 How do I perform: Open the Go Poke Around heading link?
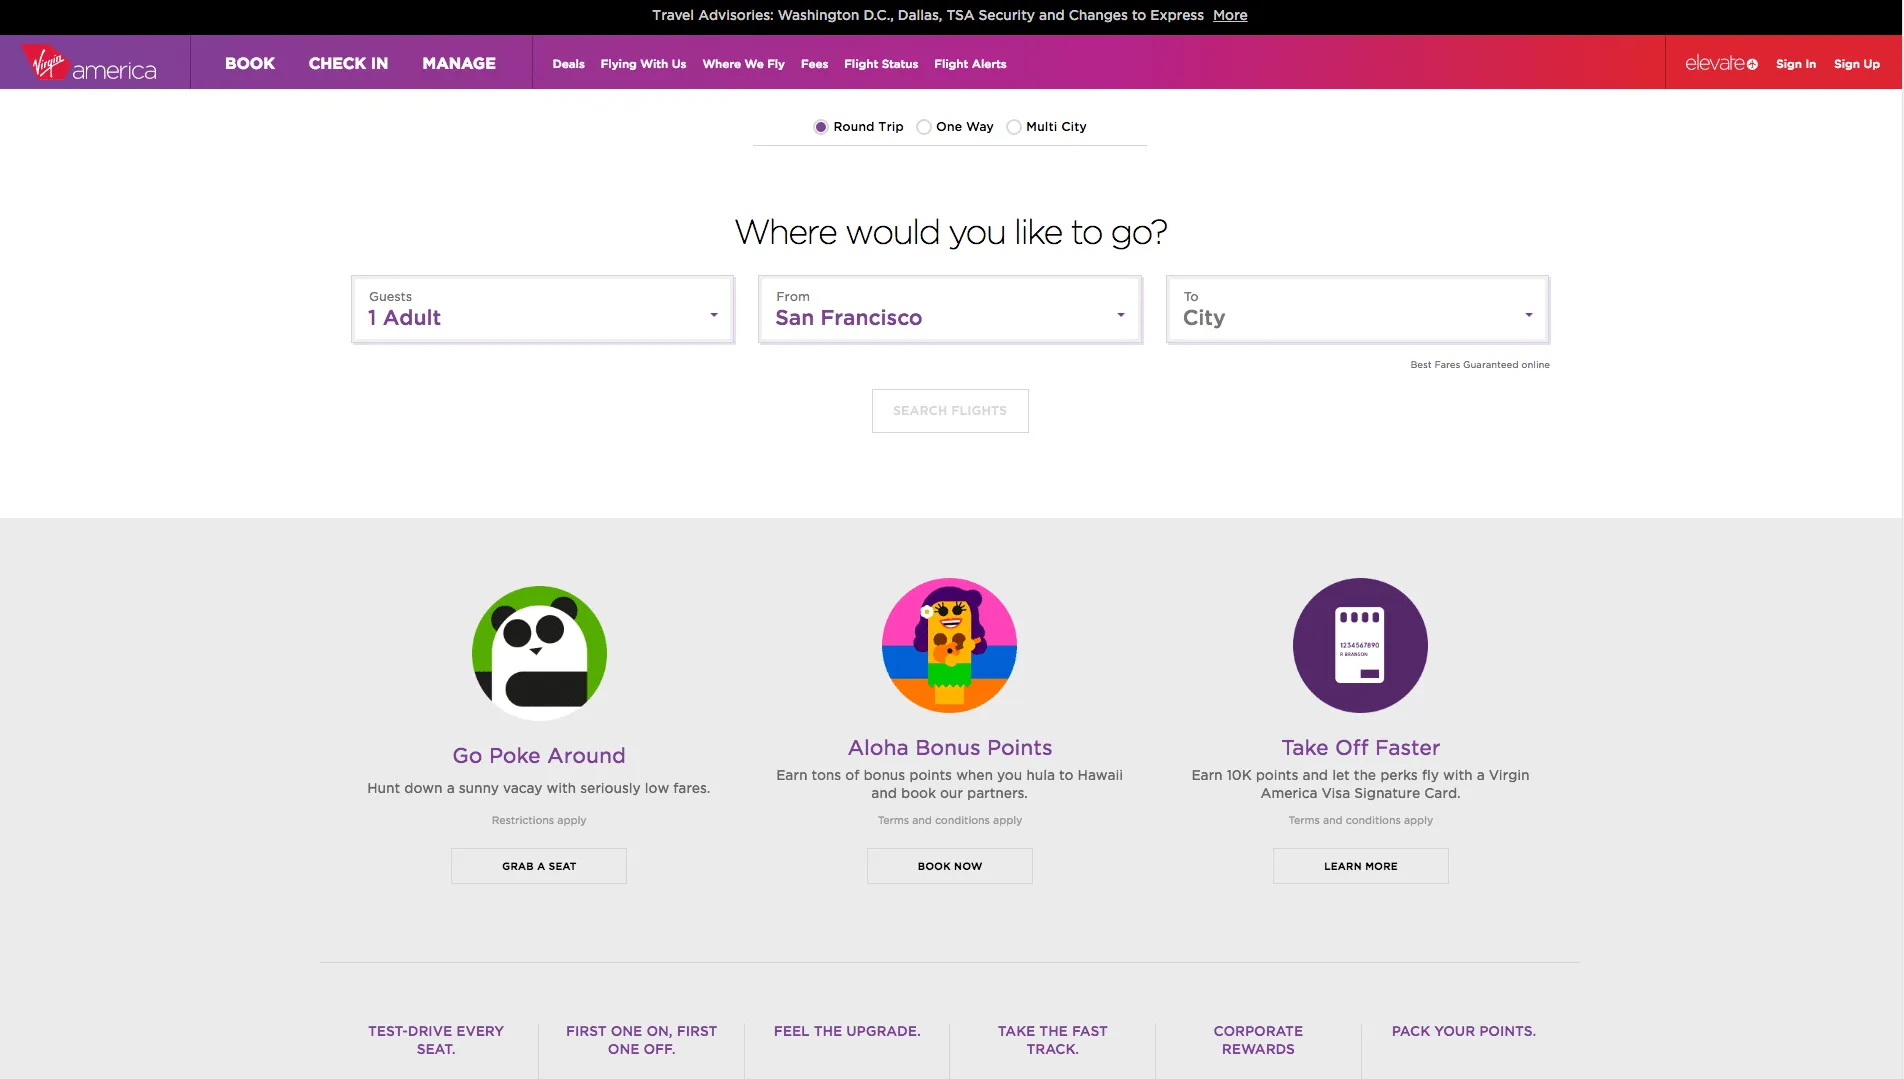click(x=539, y=756)
